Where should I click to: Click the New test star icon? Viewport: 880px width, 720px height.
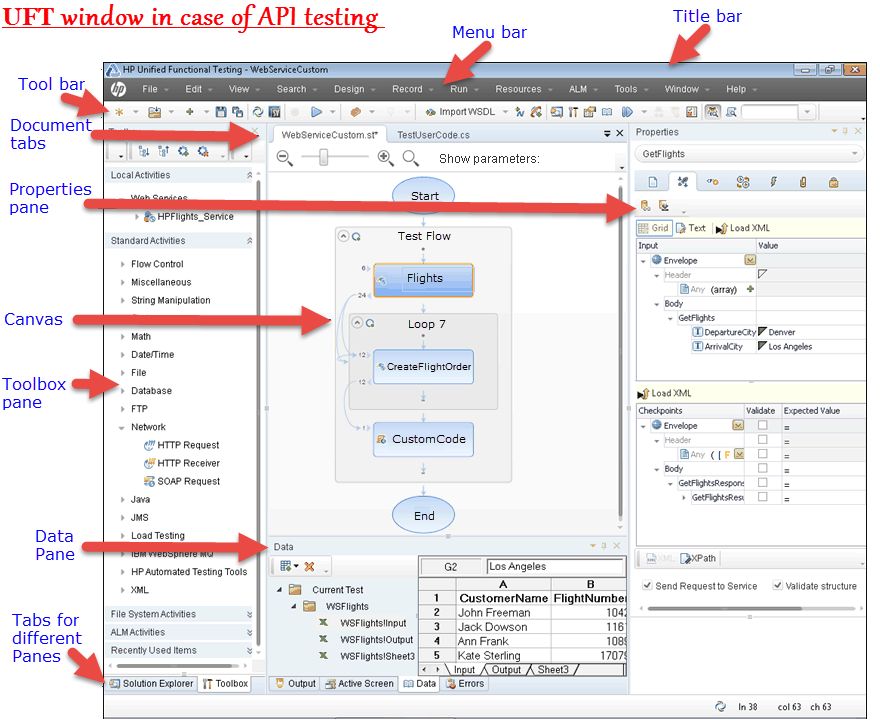click(x=119, y=112)
